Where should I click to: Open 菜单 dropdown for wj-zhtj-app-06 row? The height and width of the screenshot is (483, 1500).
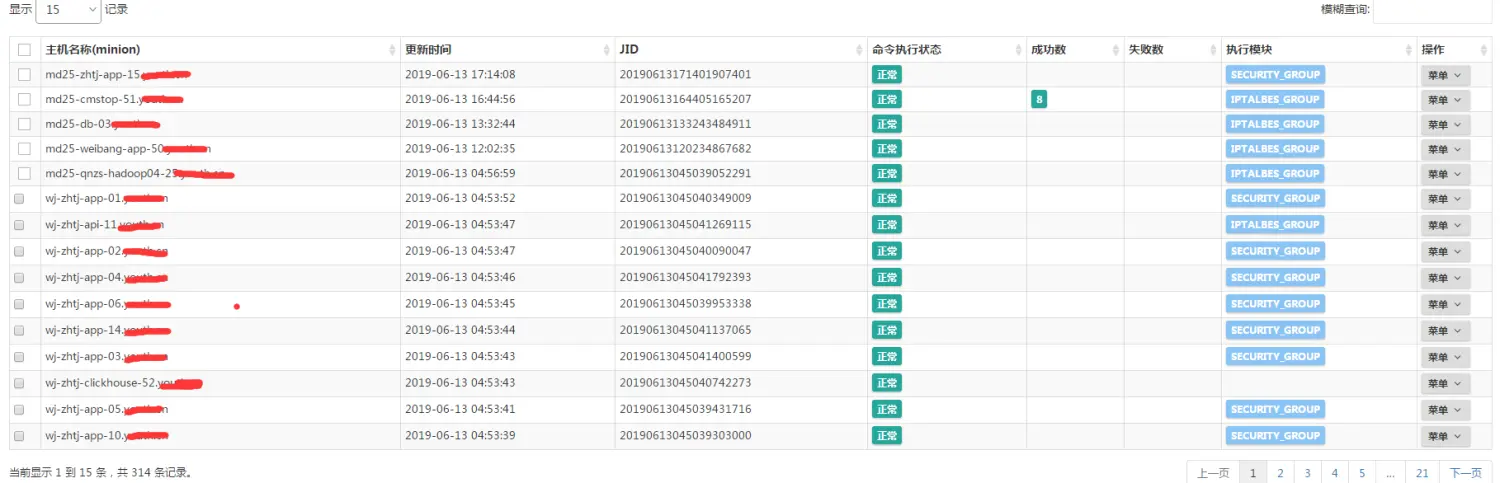[1445, 305]
